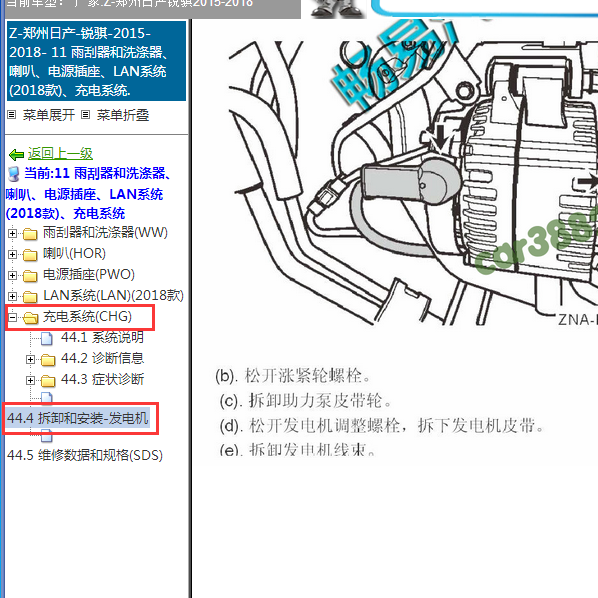Click the 44.1 系统说明 page icon

pyautogui.click(x=47, y=338)
